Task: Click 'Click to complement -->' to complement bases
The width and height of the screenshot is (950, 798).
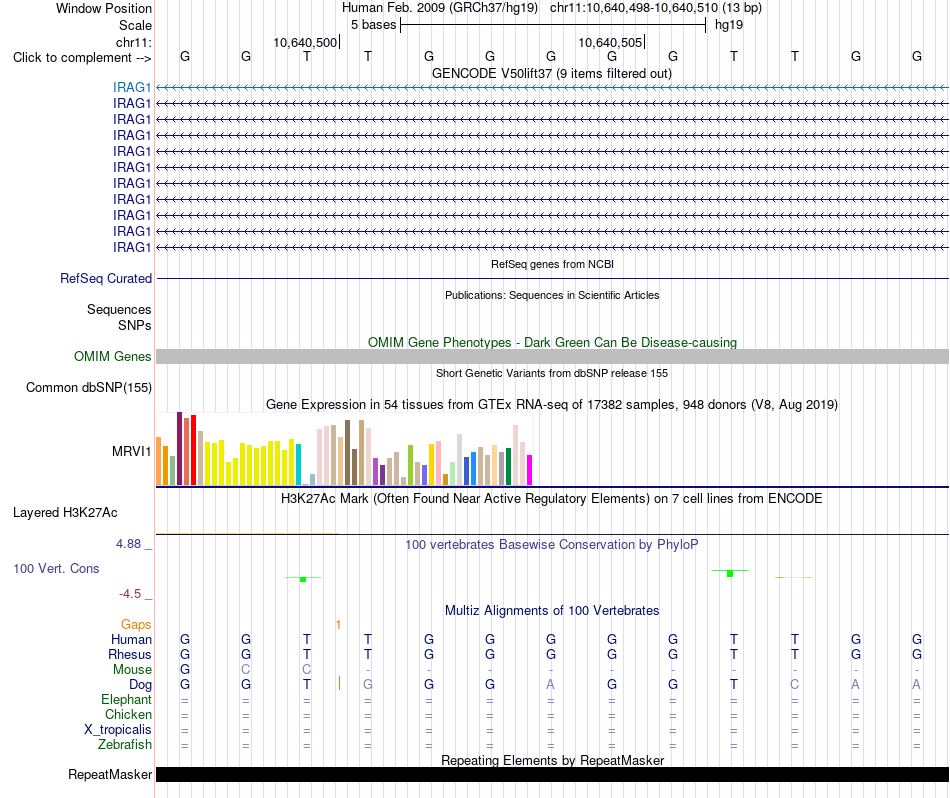Action: 82,58
